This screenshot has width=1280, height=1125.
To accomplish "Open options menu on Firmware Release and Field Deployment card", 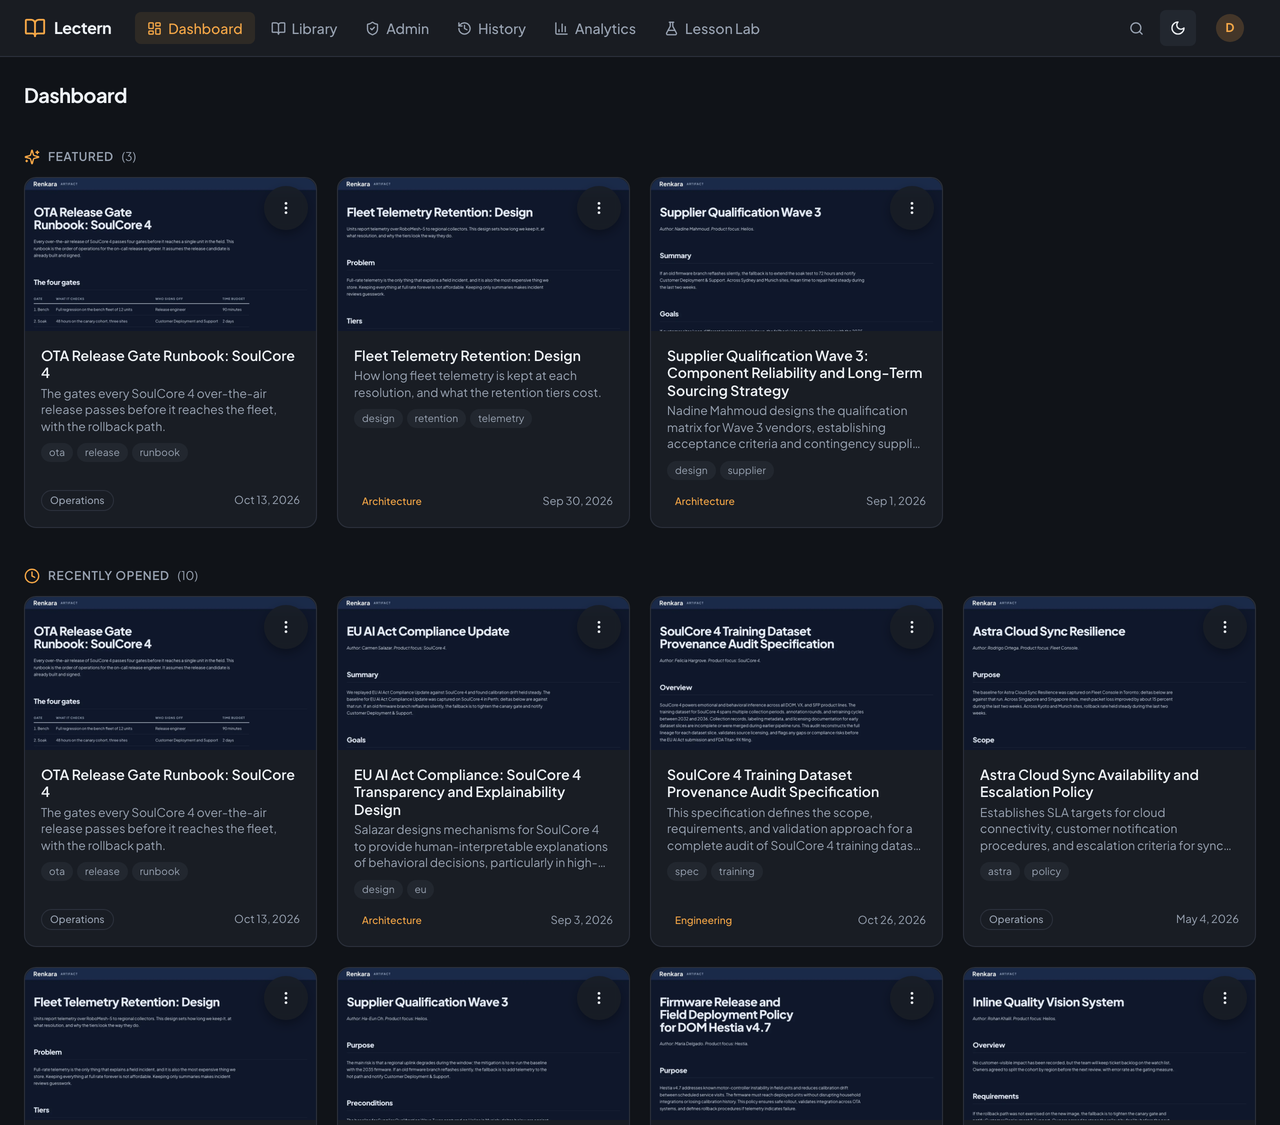I will pyautogui.click(x=912, y=998).
